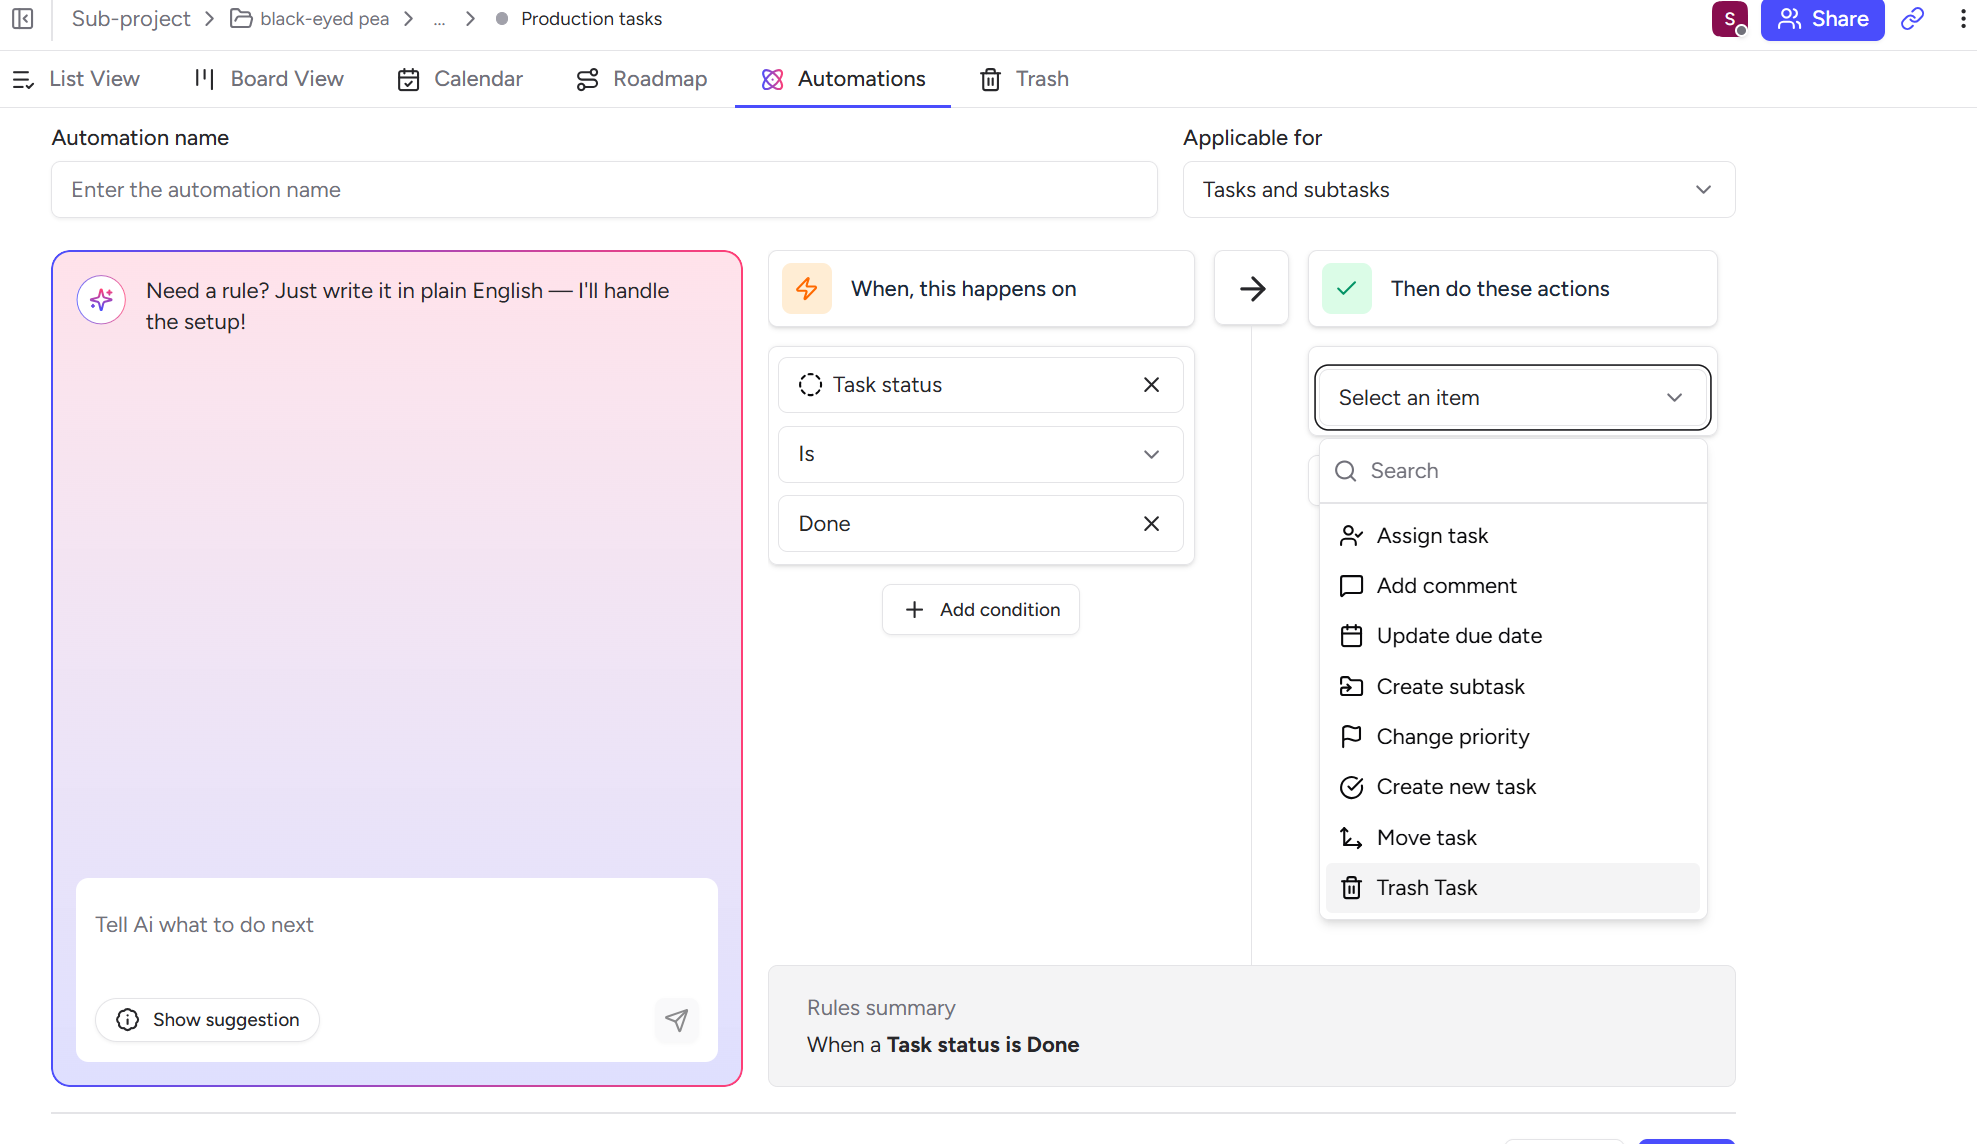Collapse the sidebar panel icon
The image size is (1977, 1144).
[x=22, y=19]
